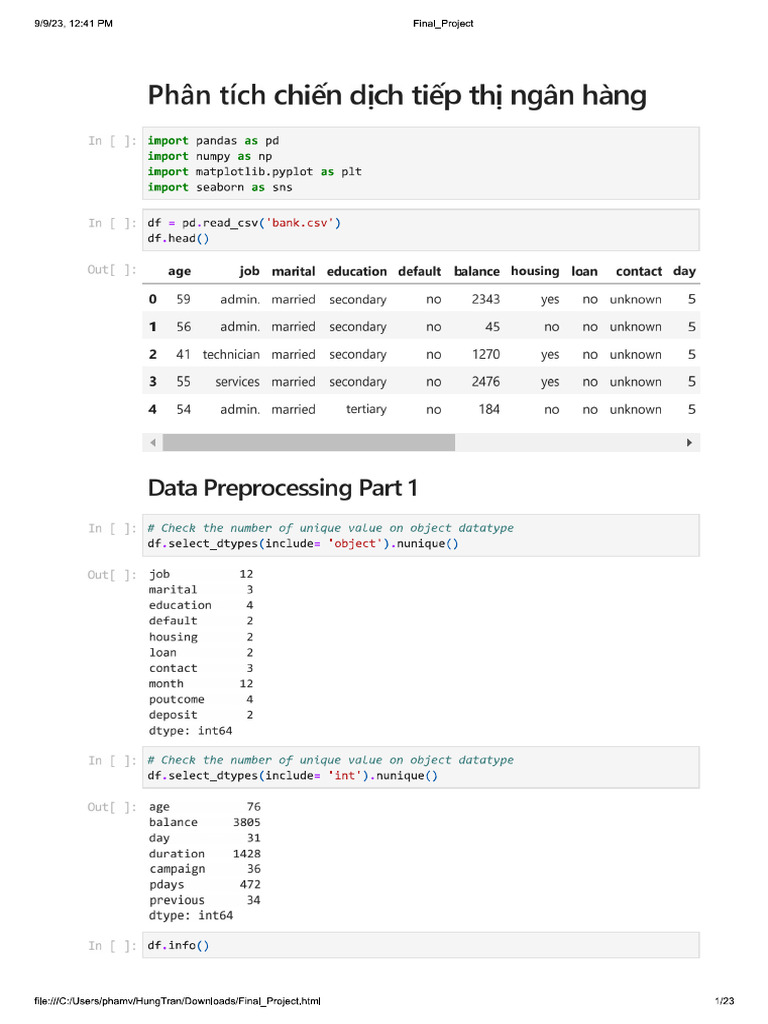Screen dimensions: 768x1024
Task: Click the horizontal scrollbar thumb under the table
Action: point(308,442)
